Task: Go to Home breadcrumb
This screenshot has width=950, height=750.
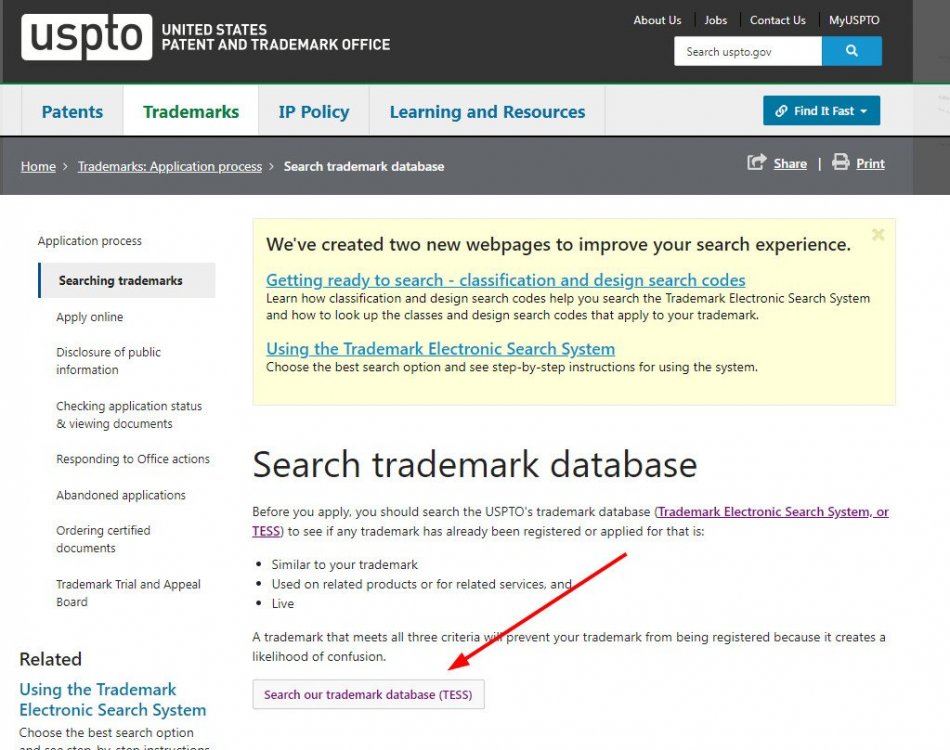Action: (x=38, y=167)
